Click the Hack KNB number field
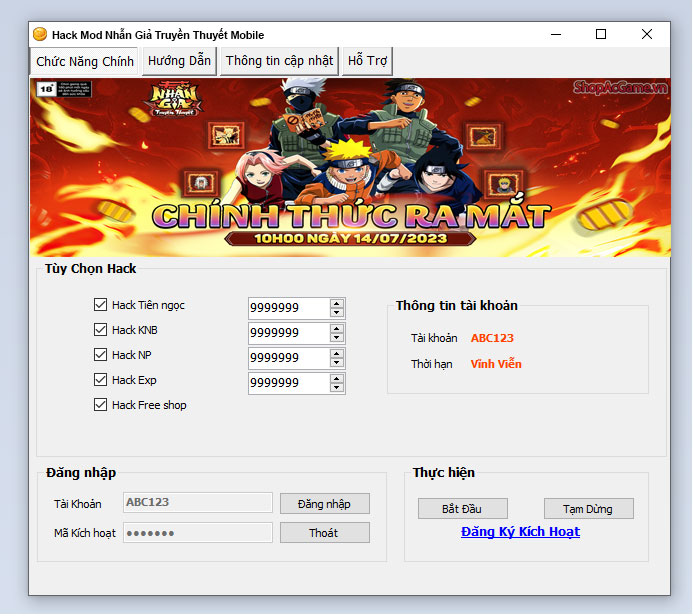 coord(289,333)
